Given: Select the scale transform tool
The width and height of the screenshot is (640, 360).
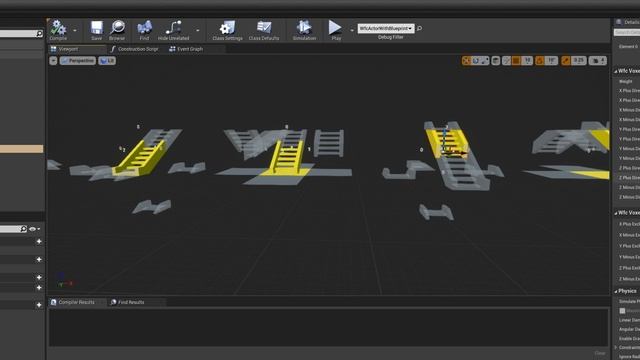Looking at the screenshot, I should tap(484, 61).
